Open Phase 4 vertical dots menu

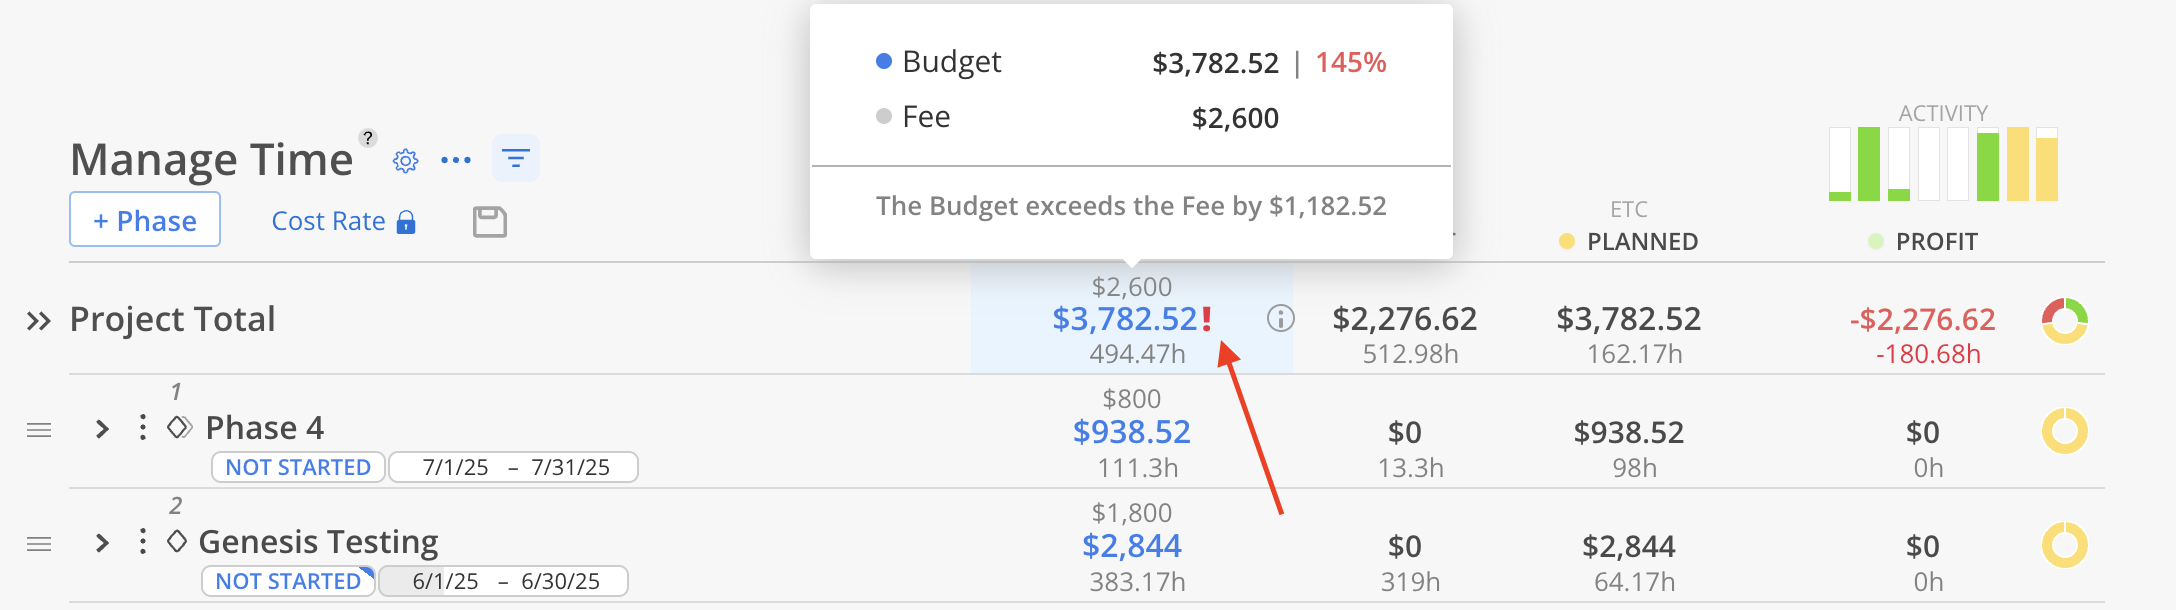point(143,427)
